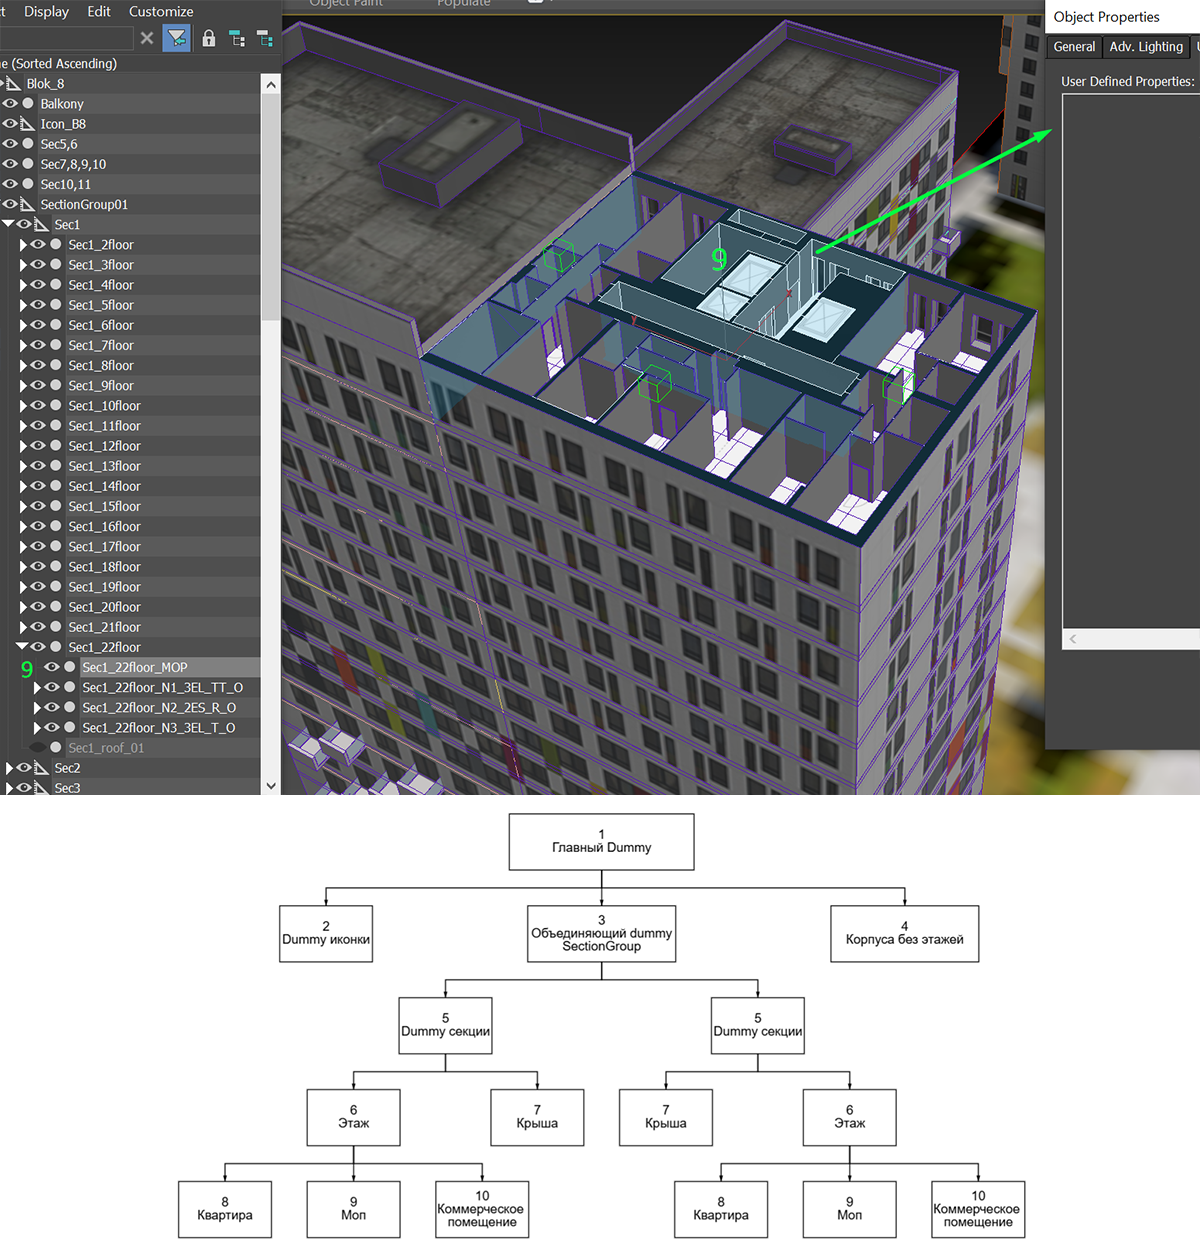The image size is (1200, 1257).
Task: Click the object dot icon of Sec1_16floor
Action: tap(56, 526)
